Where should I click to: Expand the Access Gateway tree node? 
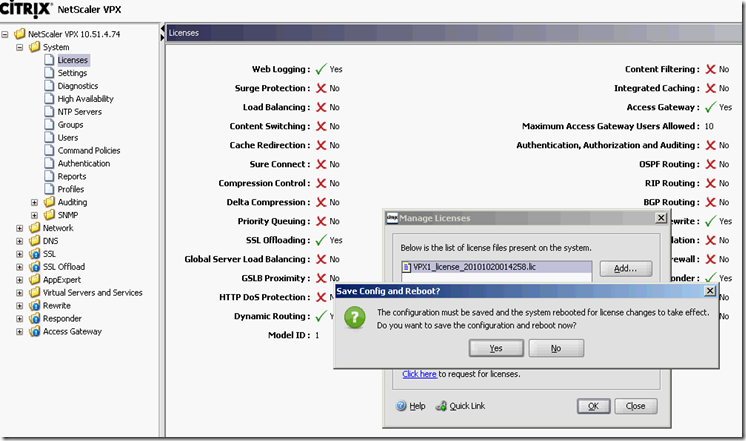(20, 332)
